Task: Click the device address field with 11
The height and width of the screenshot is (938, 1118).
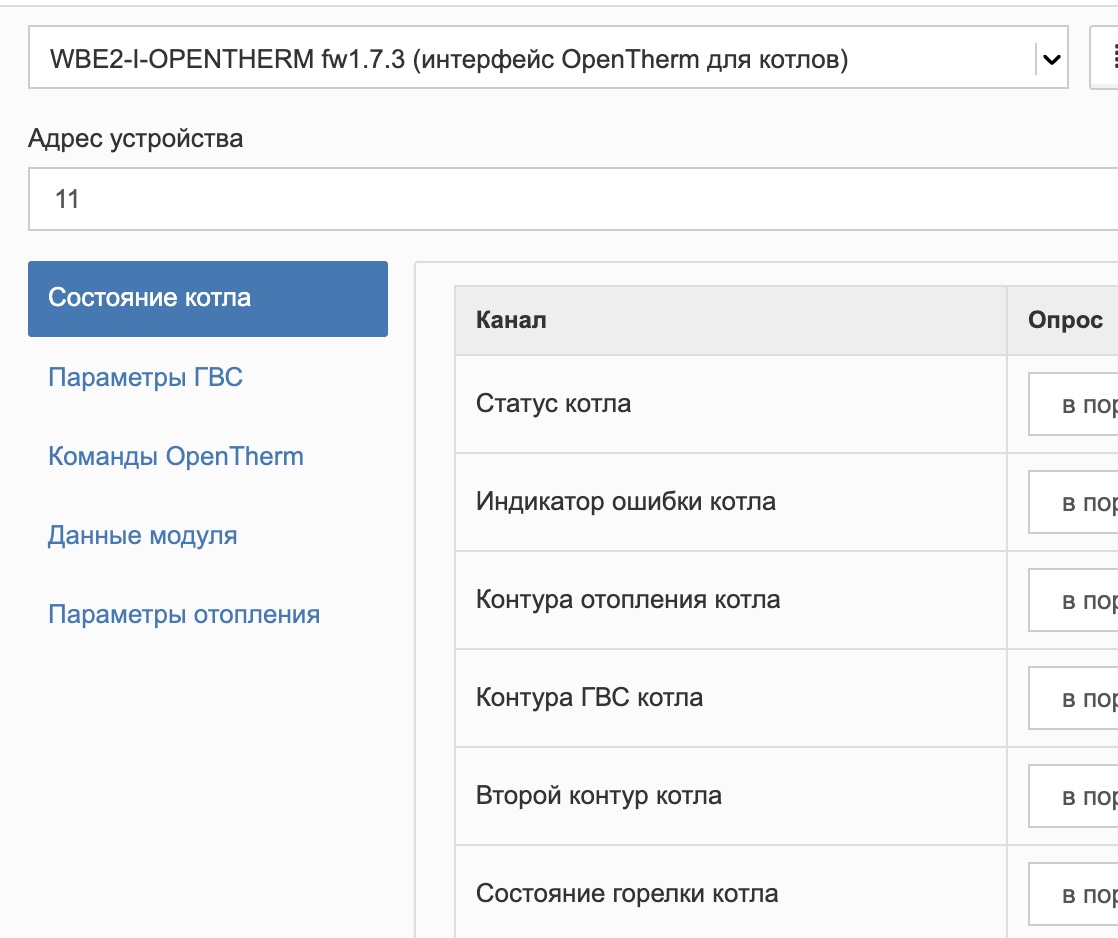Action: [573, 199]
